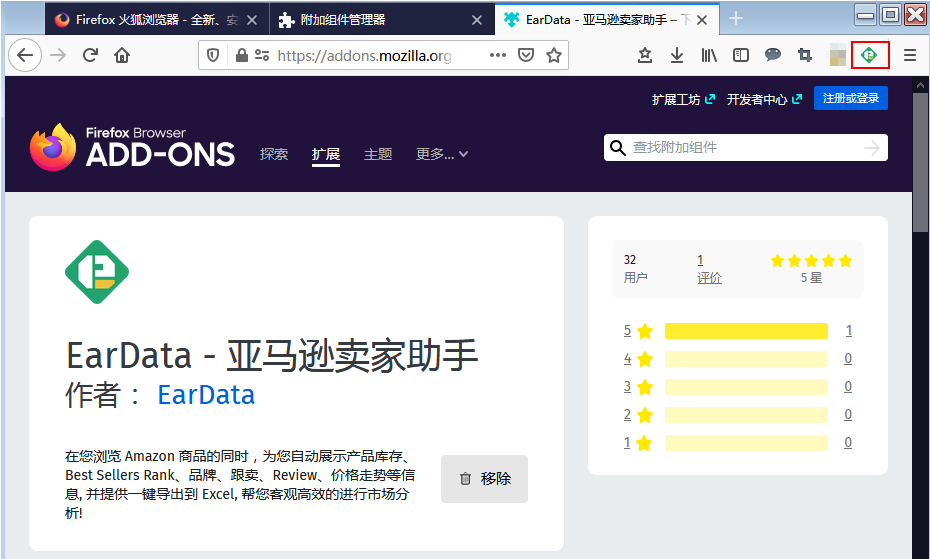
Task: Submit search with the arrow button
Action: (x=872, y=147)
